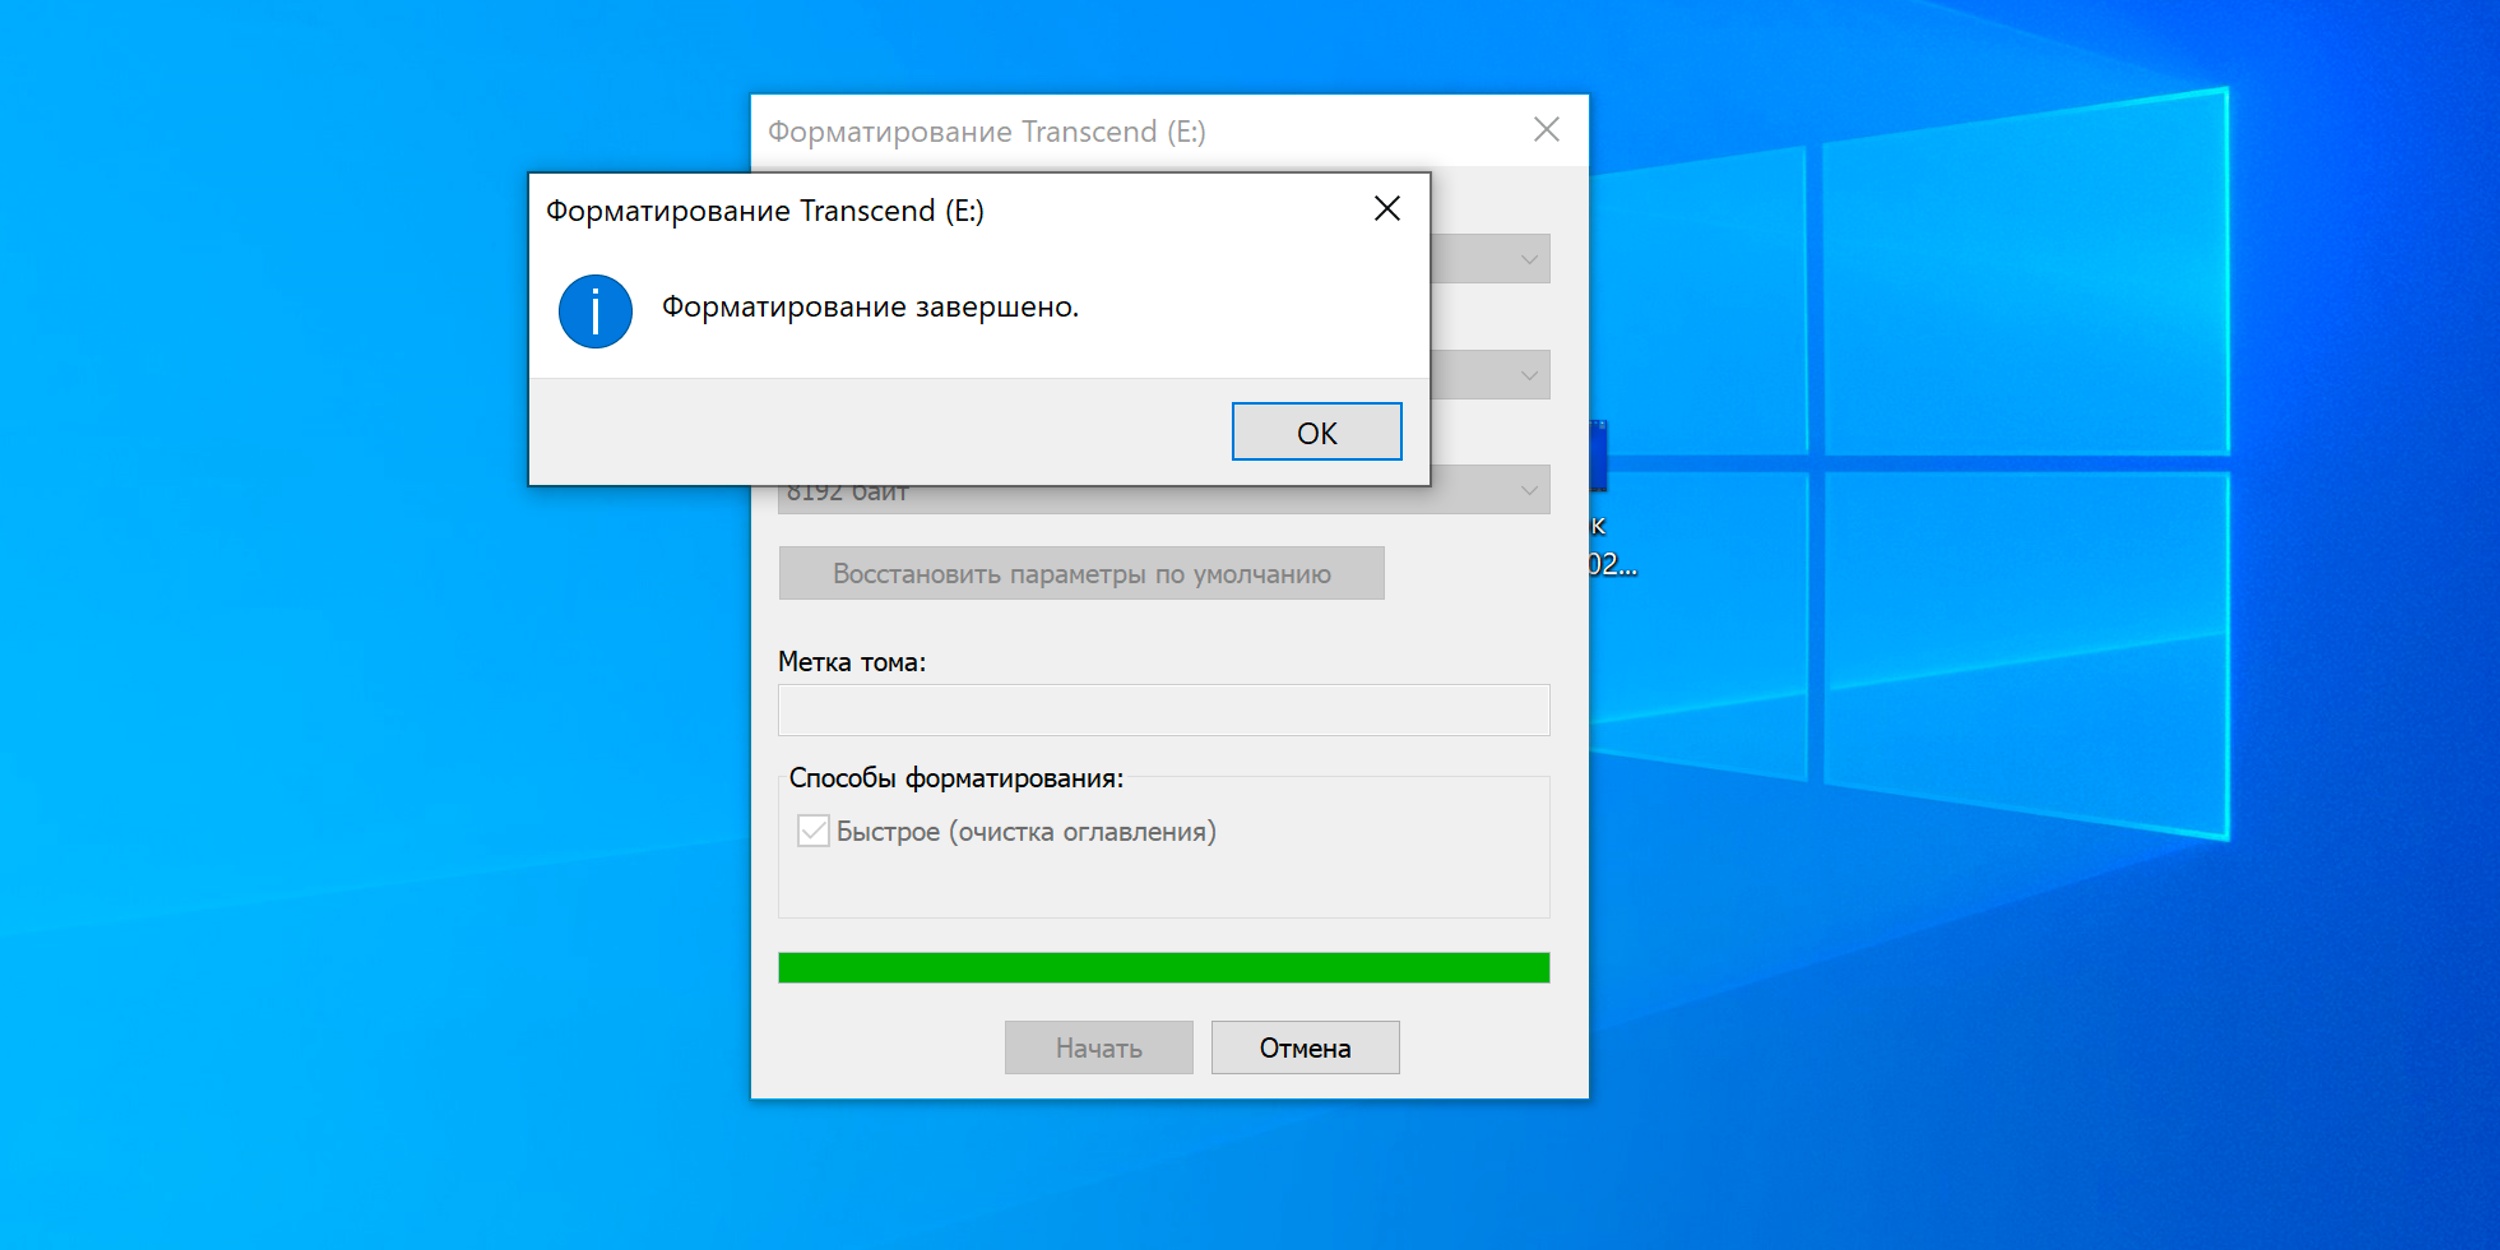This screenshot has height=1250, width=2500.
Task: Click the blue information icon in message box
Action: click(595, 311)
